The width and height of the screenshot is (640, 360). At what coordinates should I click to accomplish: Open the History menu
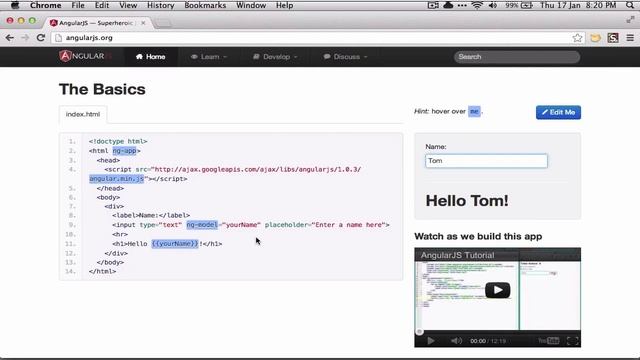coord(160,5)
